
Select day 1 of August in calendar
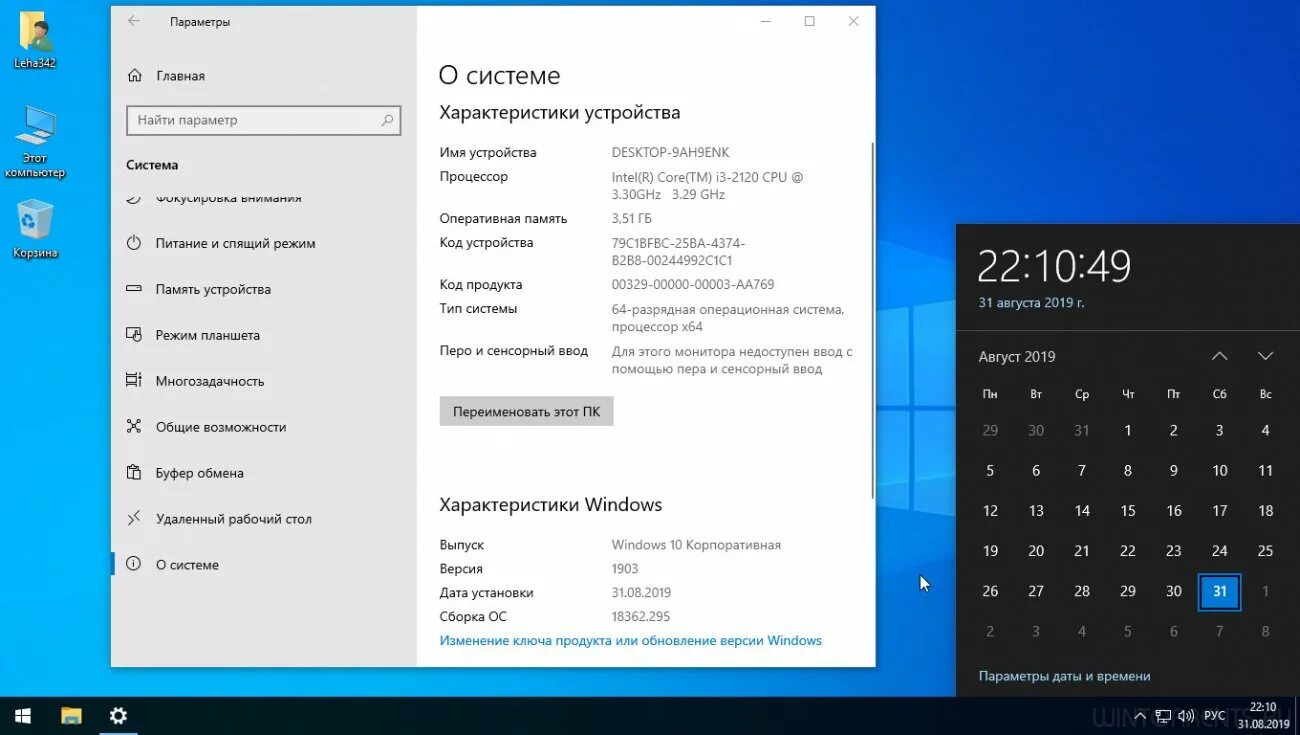point(1128,431)
